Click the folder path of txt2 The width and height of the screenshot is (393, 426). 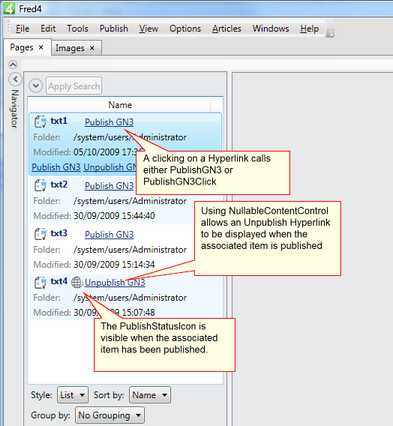(130, 201)
